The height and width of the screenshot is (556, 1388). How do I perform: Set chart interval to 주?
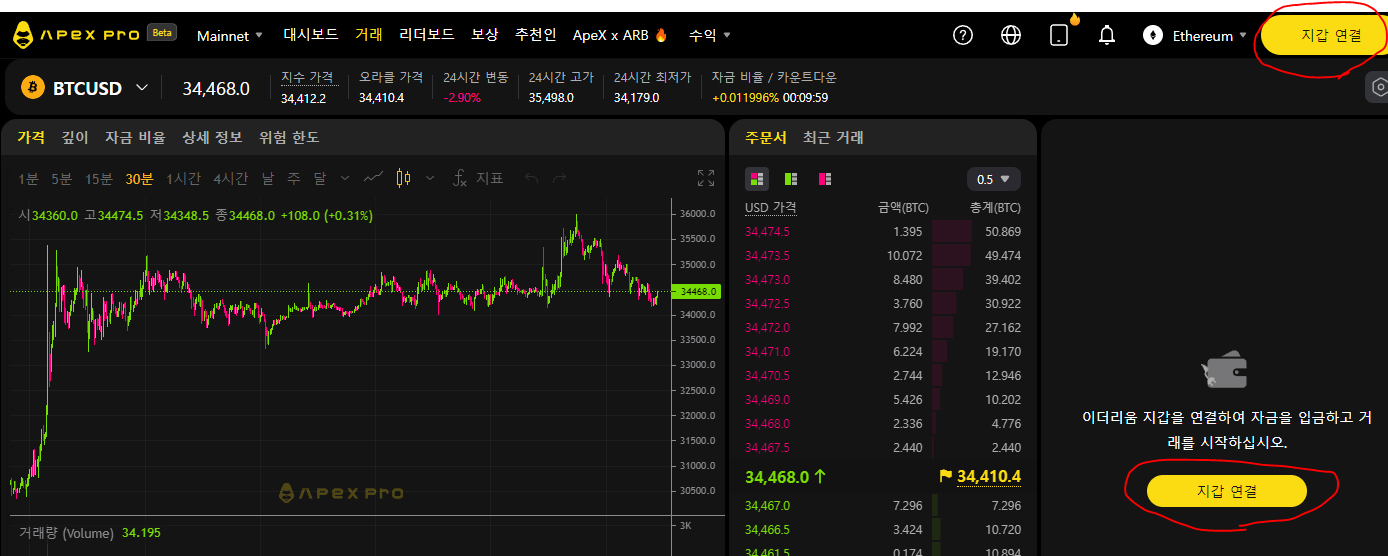pyautogui.click(x=294, y=179)
